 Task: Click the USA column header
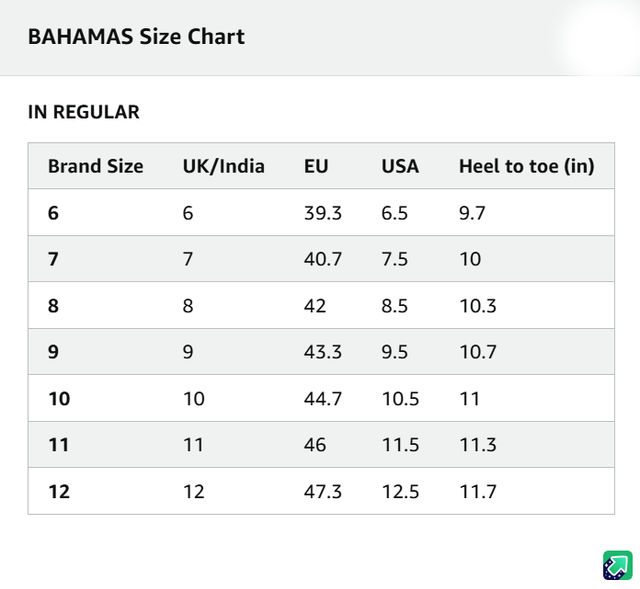400,166
